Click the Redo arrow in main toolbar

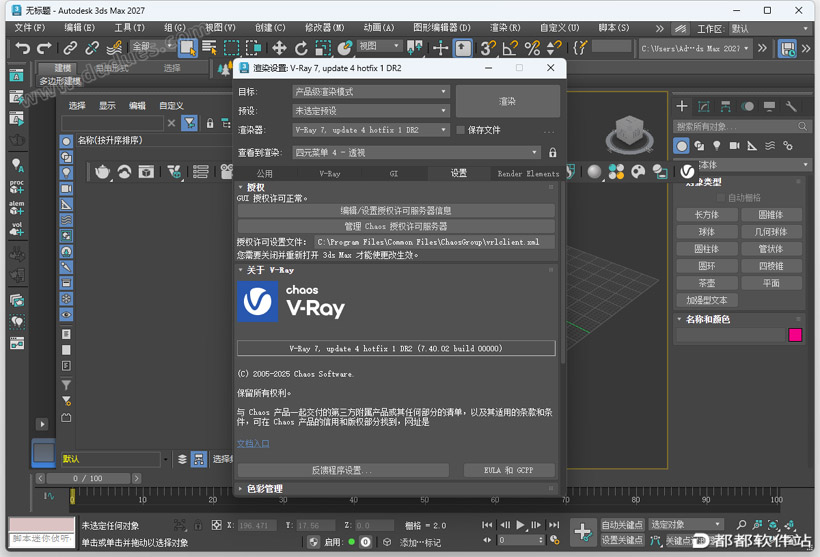44,48
